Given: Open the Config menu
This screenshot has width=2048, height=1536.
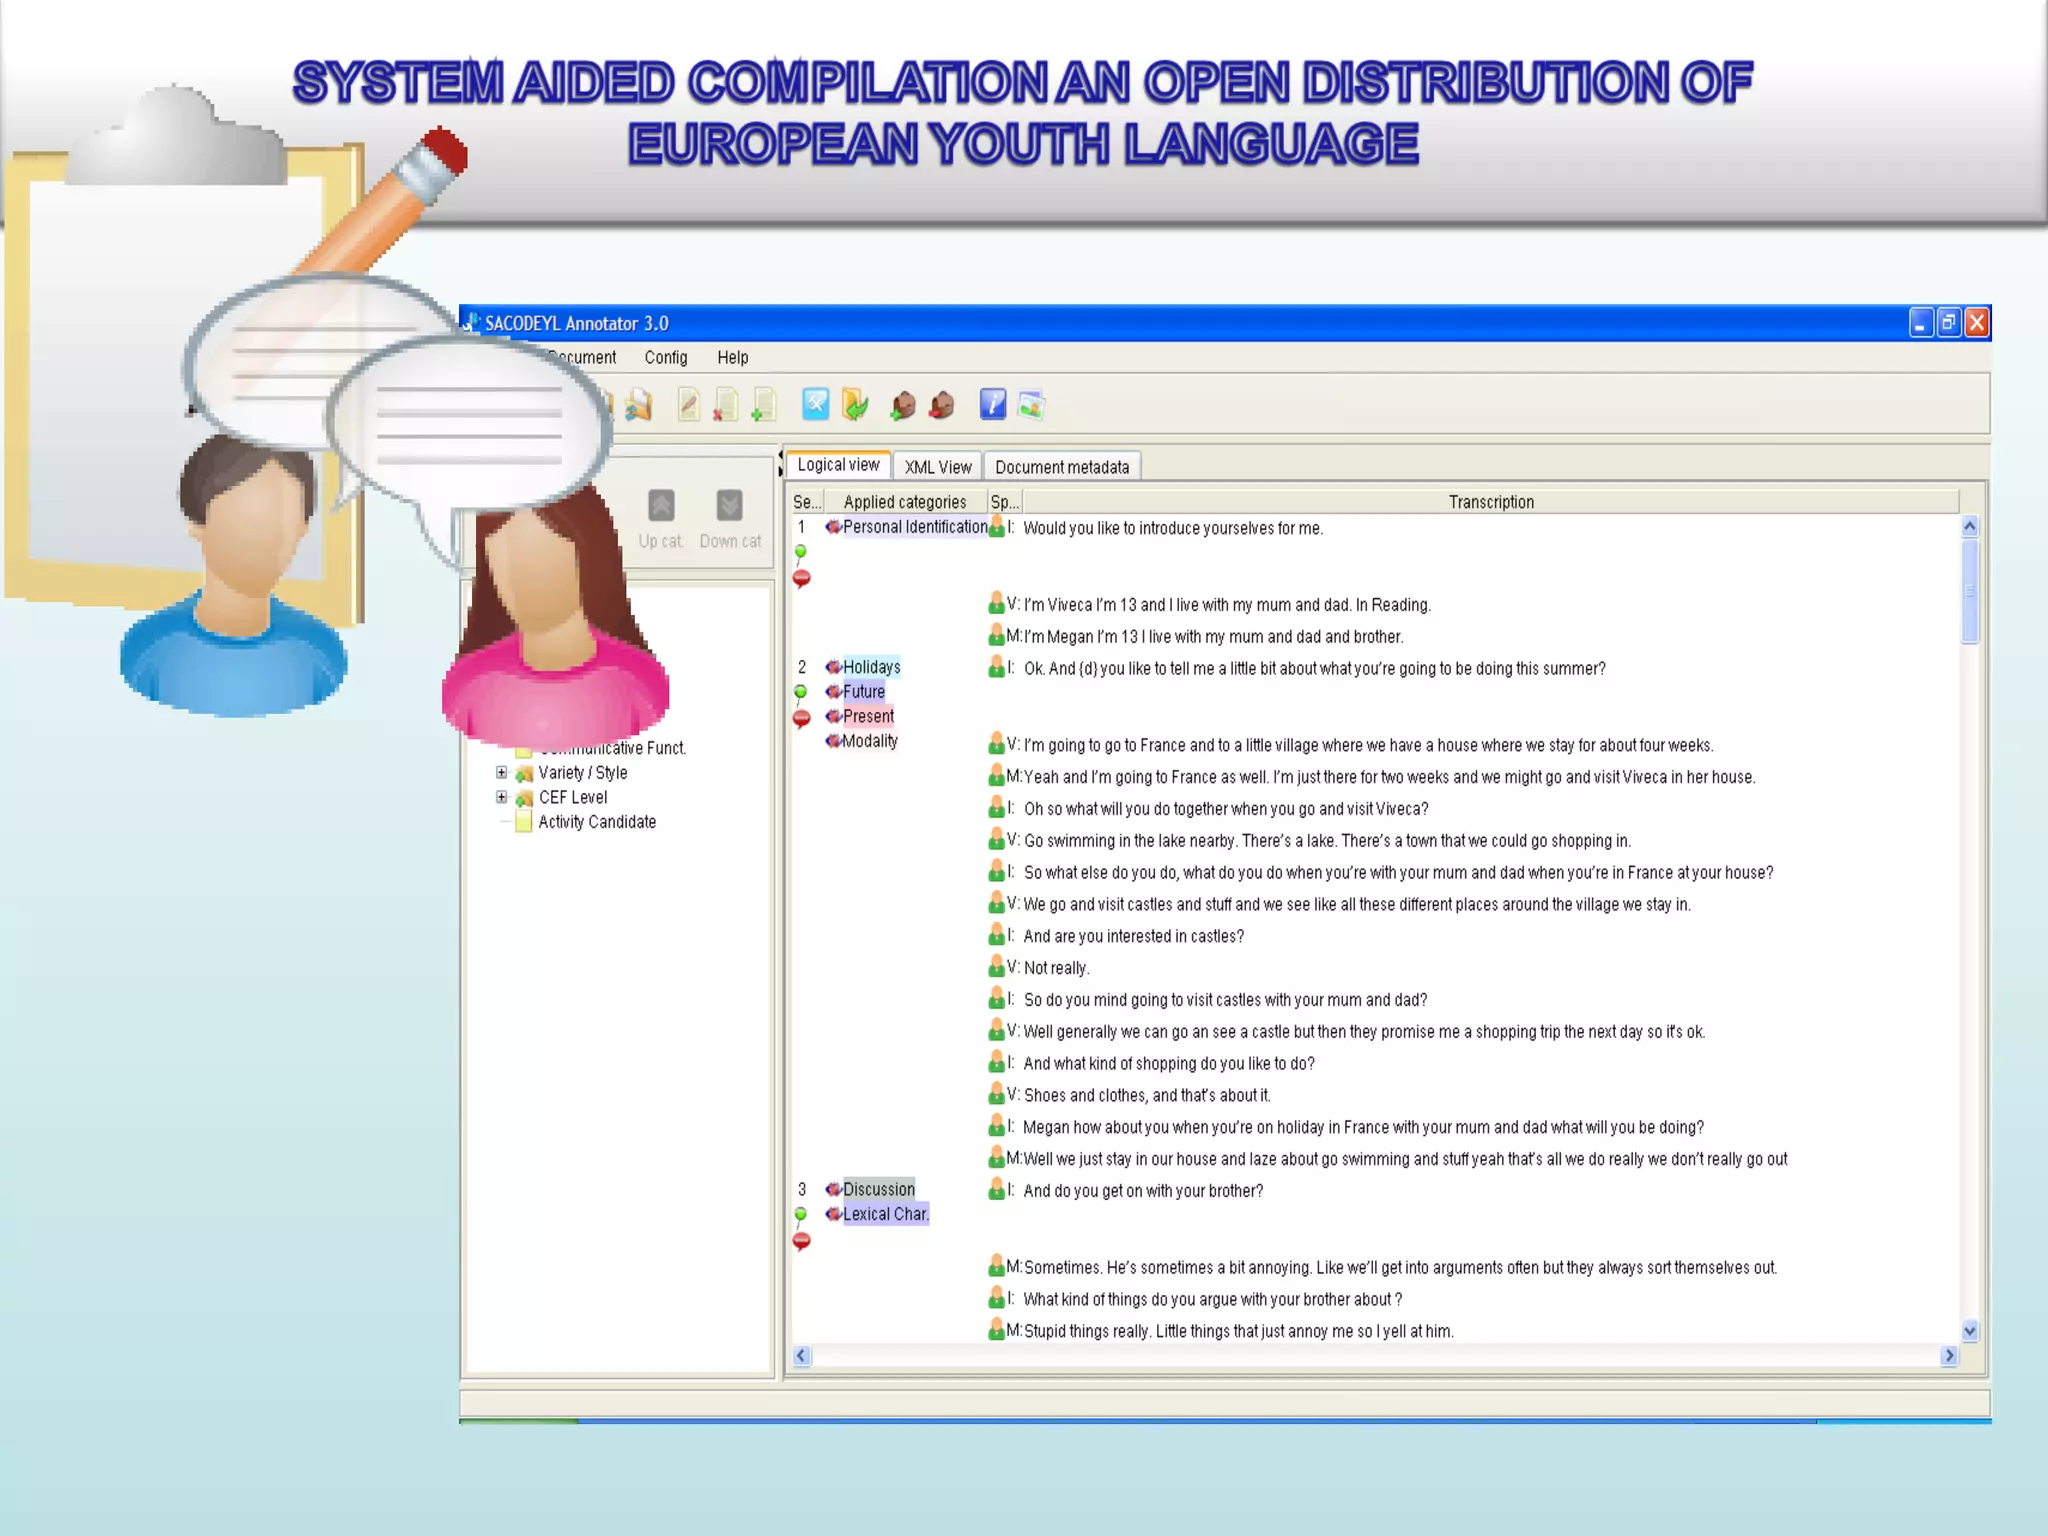Looking at the screenshot, I should tap(665, 357).
